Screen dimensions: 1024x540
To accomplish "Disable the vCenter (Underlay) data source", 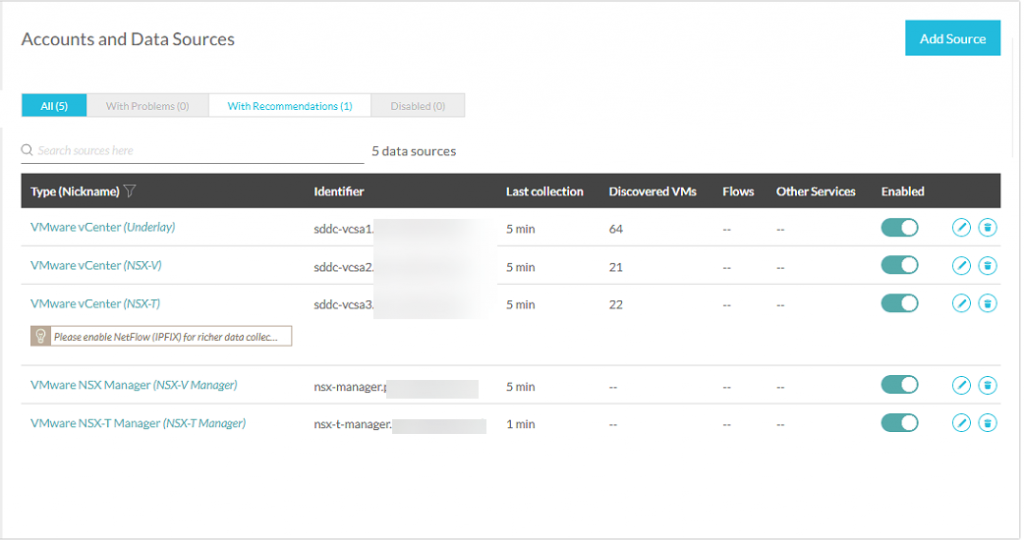I will pos(899,227).
